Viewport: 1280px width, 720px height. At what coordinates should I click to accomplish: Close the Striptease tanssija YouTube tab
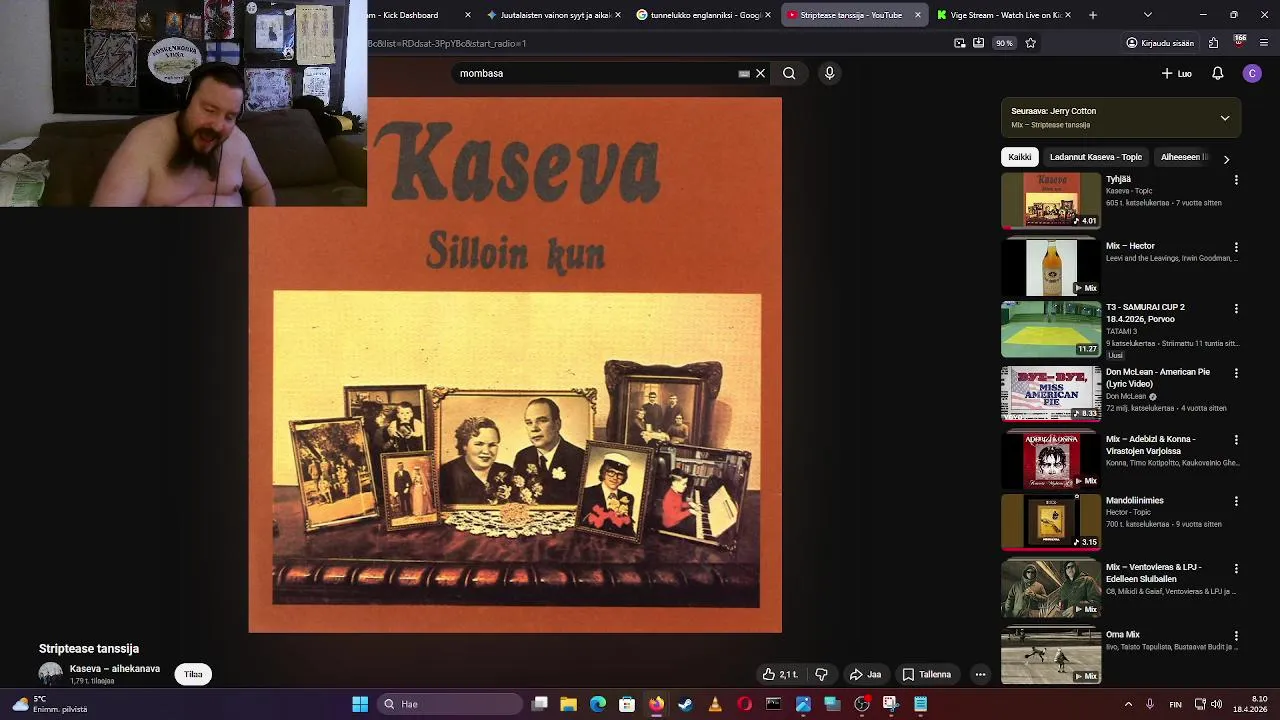[x=918, y=15]
